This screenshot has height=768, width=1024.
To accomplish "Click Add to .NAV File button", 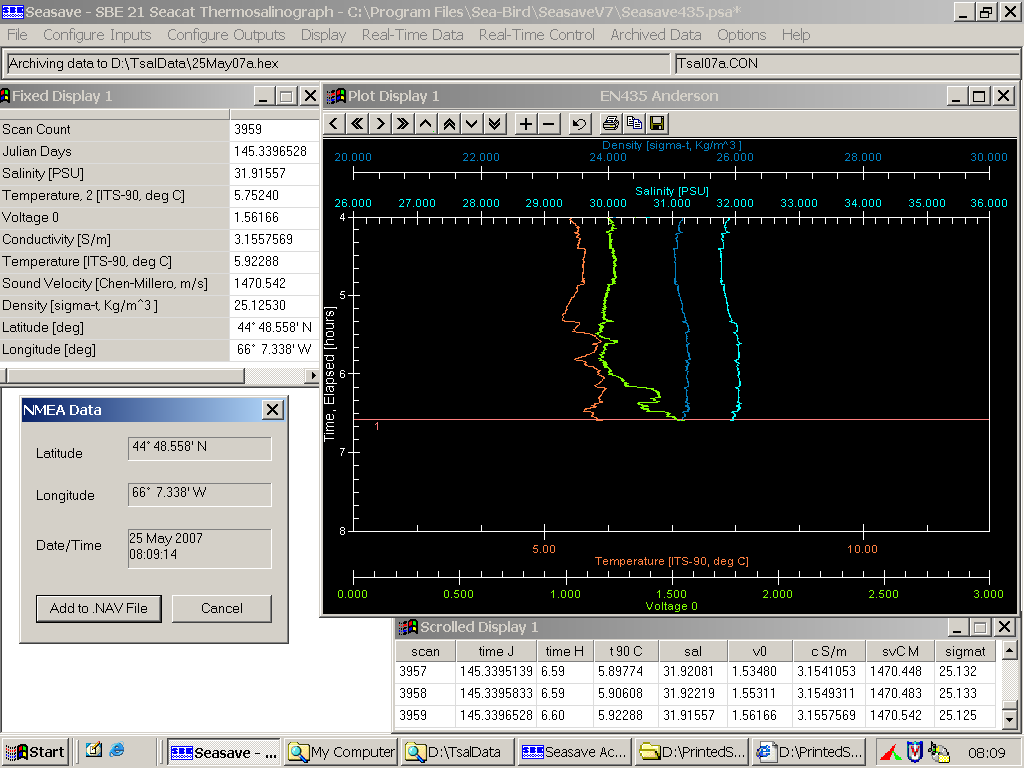I will tap(99, 608).
